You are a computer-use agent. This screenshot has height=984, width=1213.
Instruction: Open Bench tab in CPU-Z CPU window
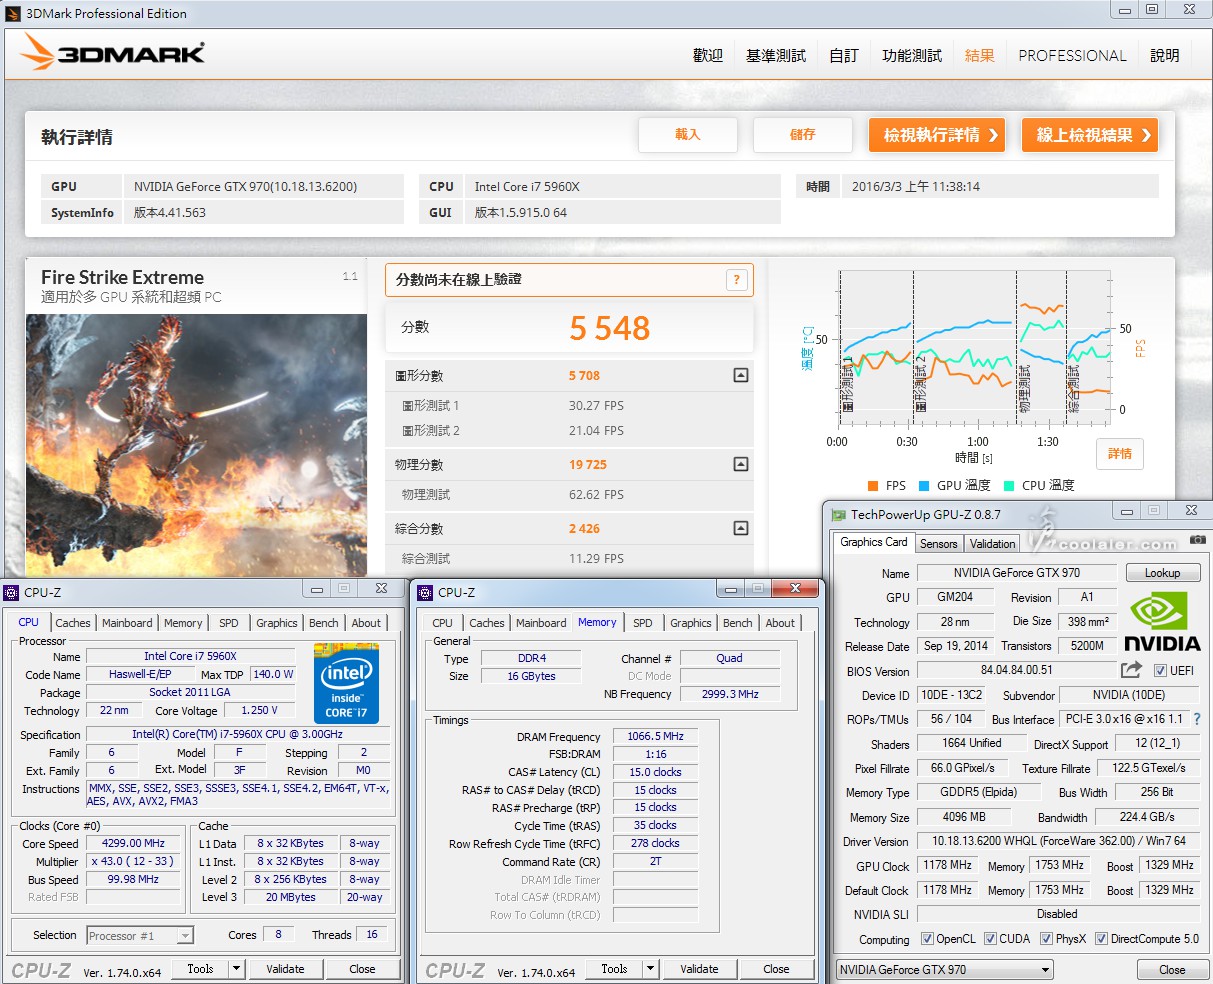(324, 623)
